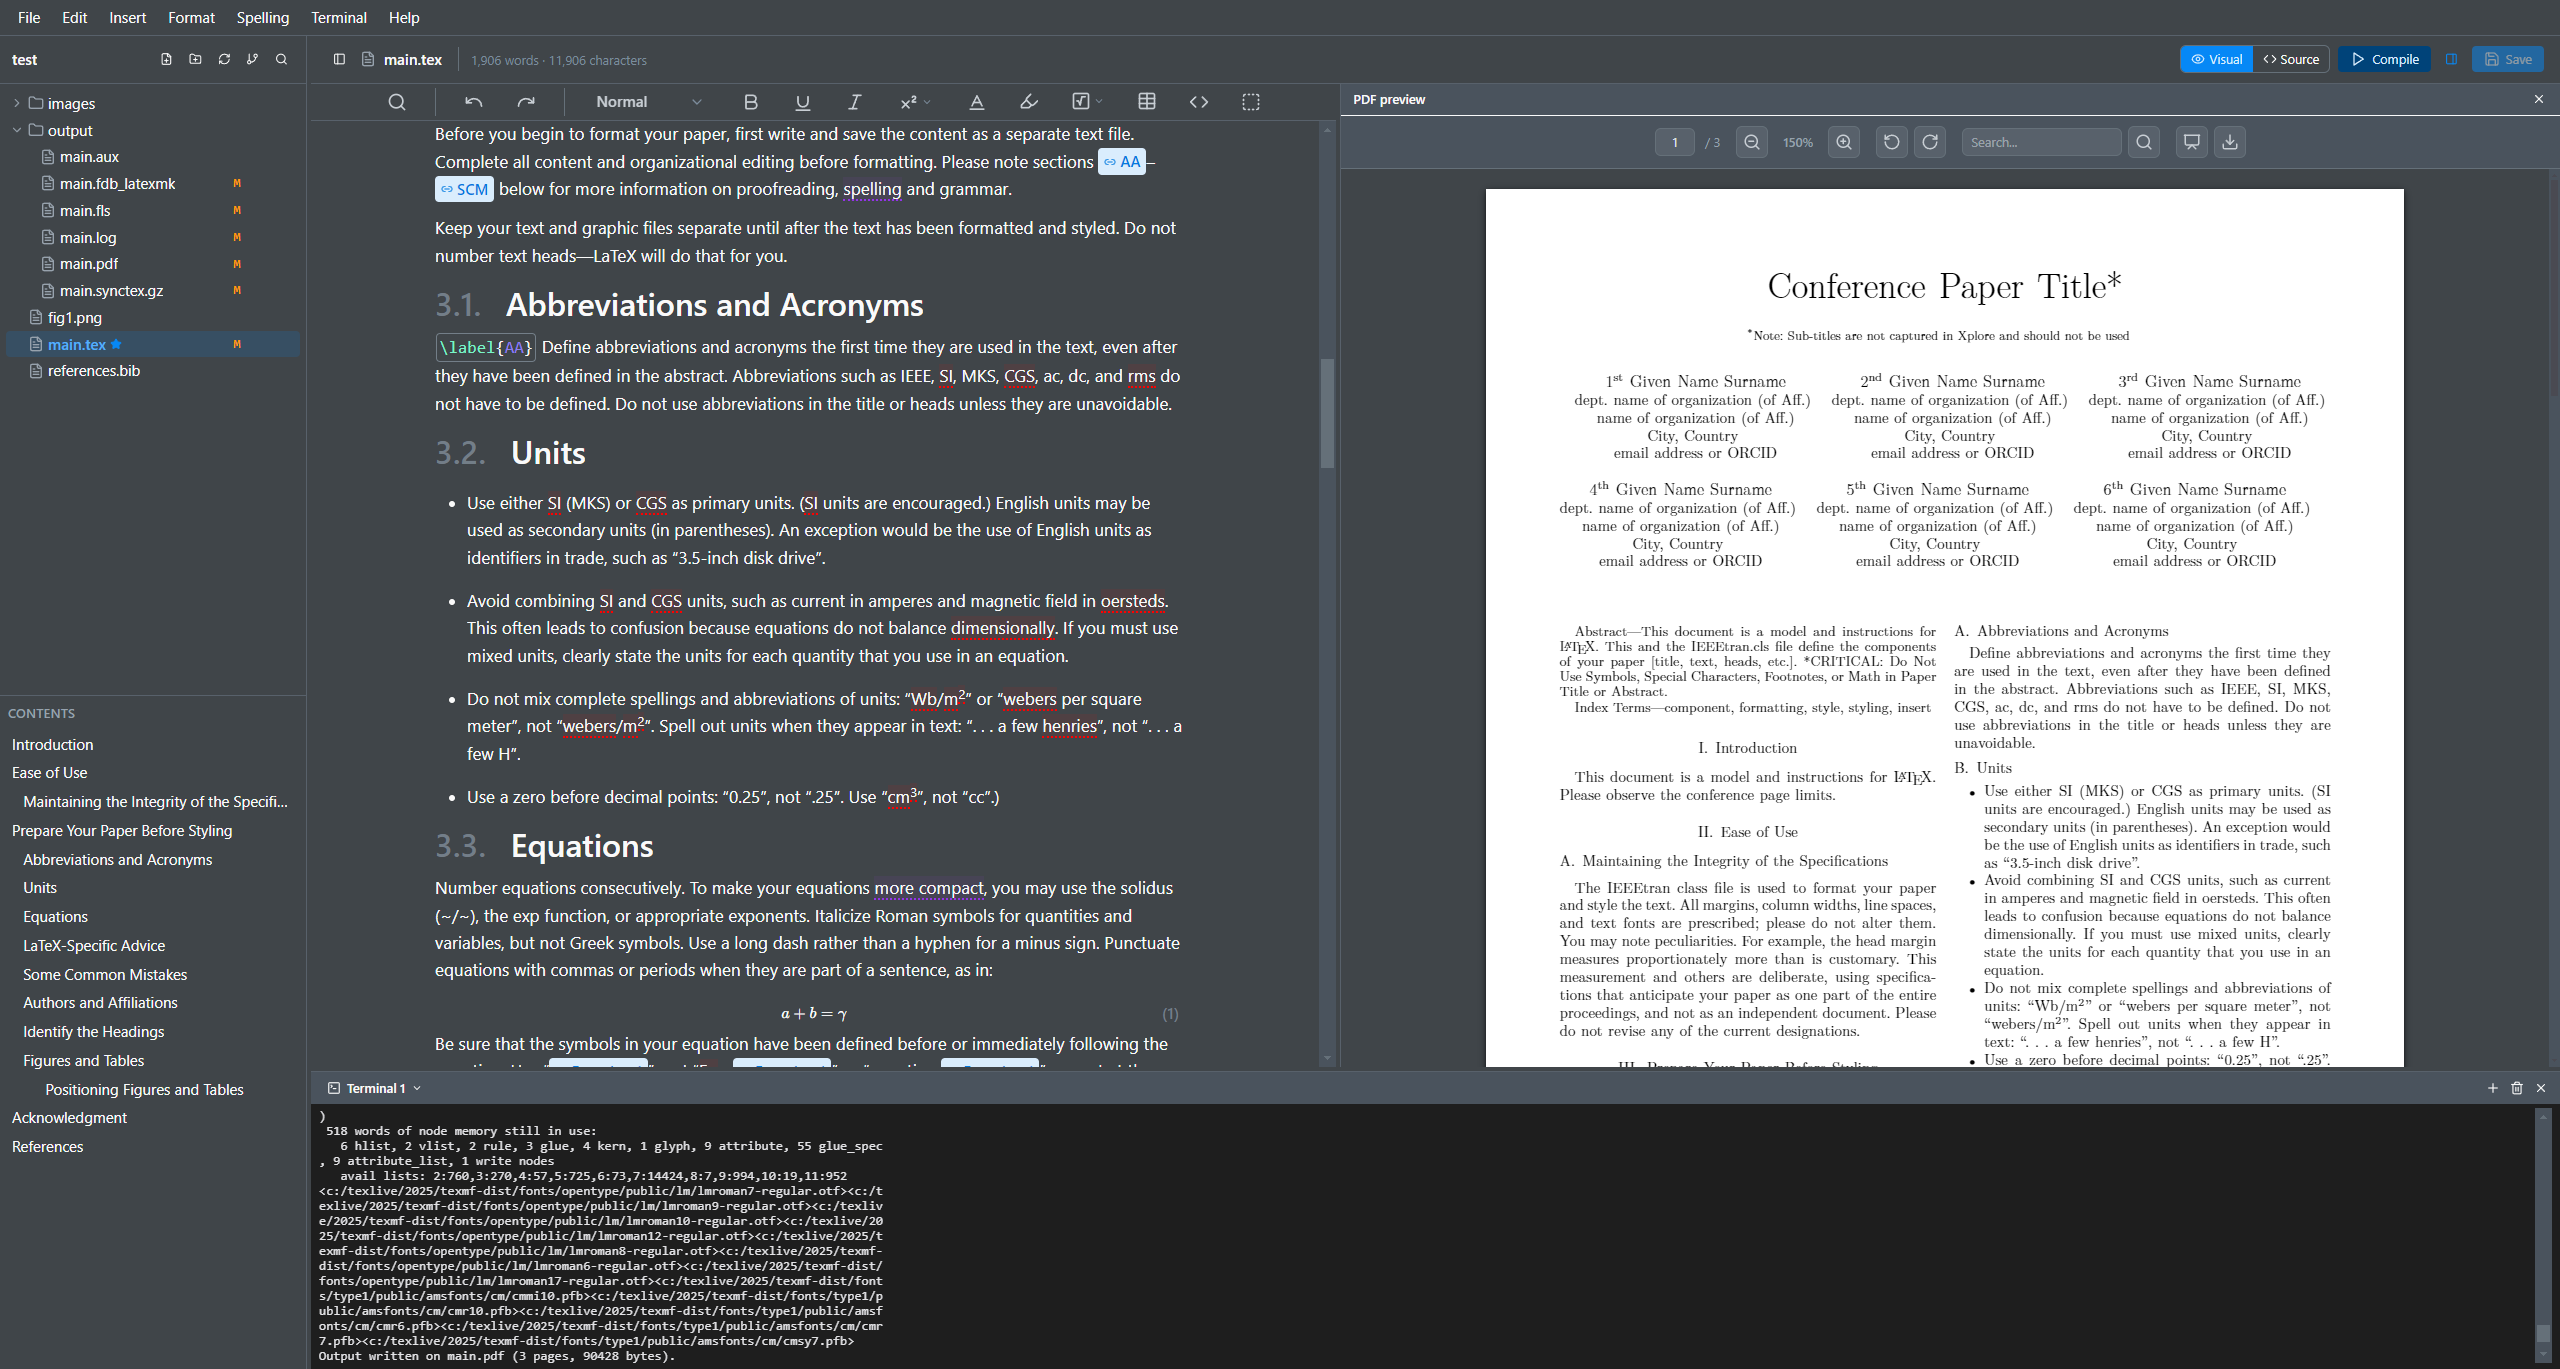Add a new terminal with plus icon
This screenshot has height=1369, width=2560.
click(2492, 1088)
